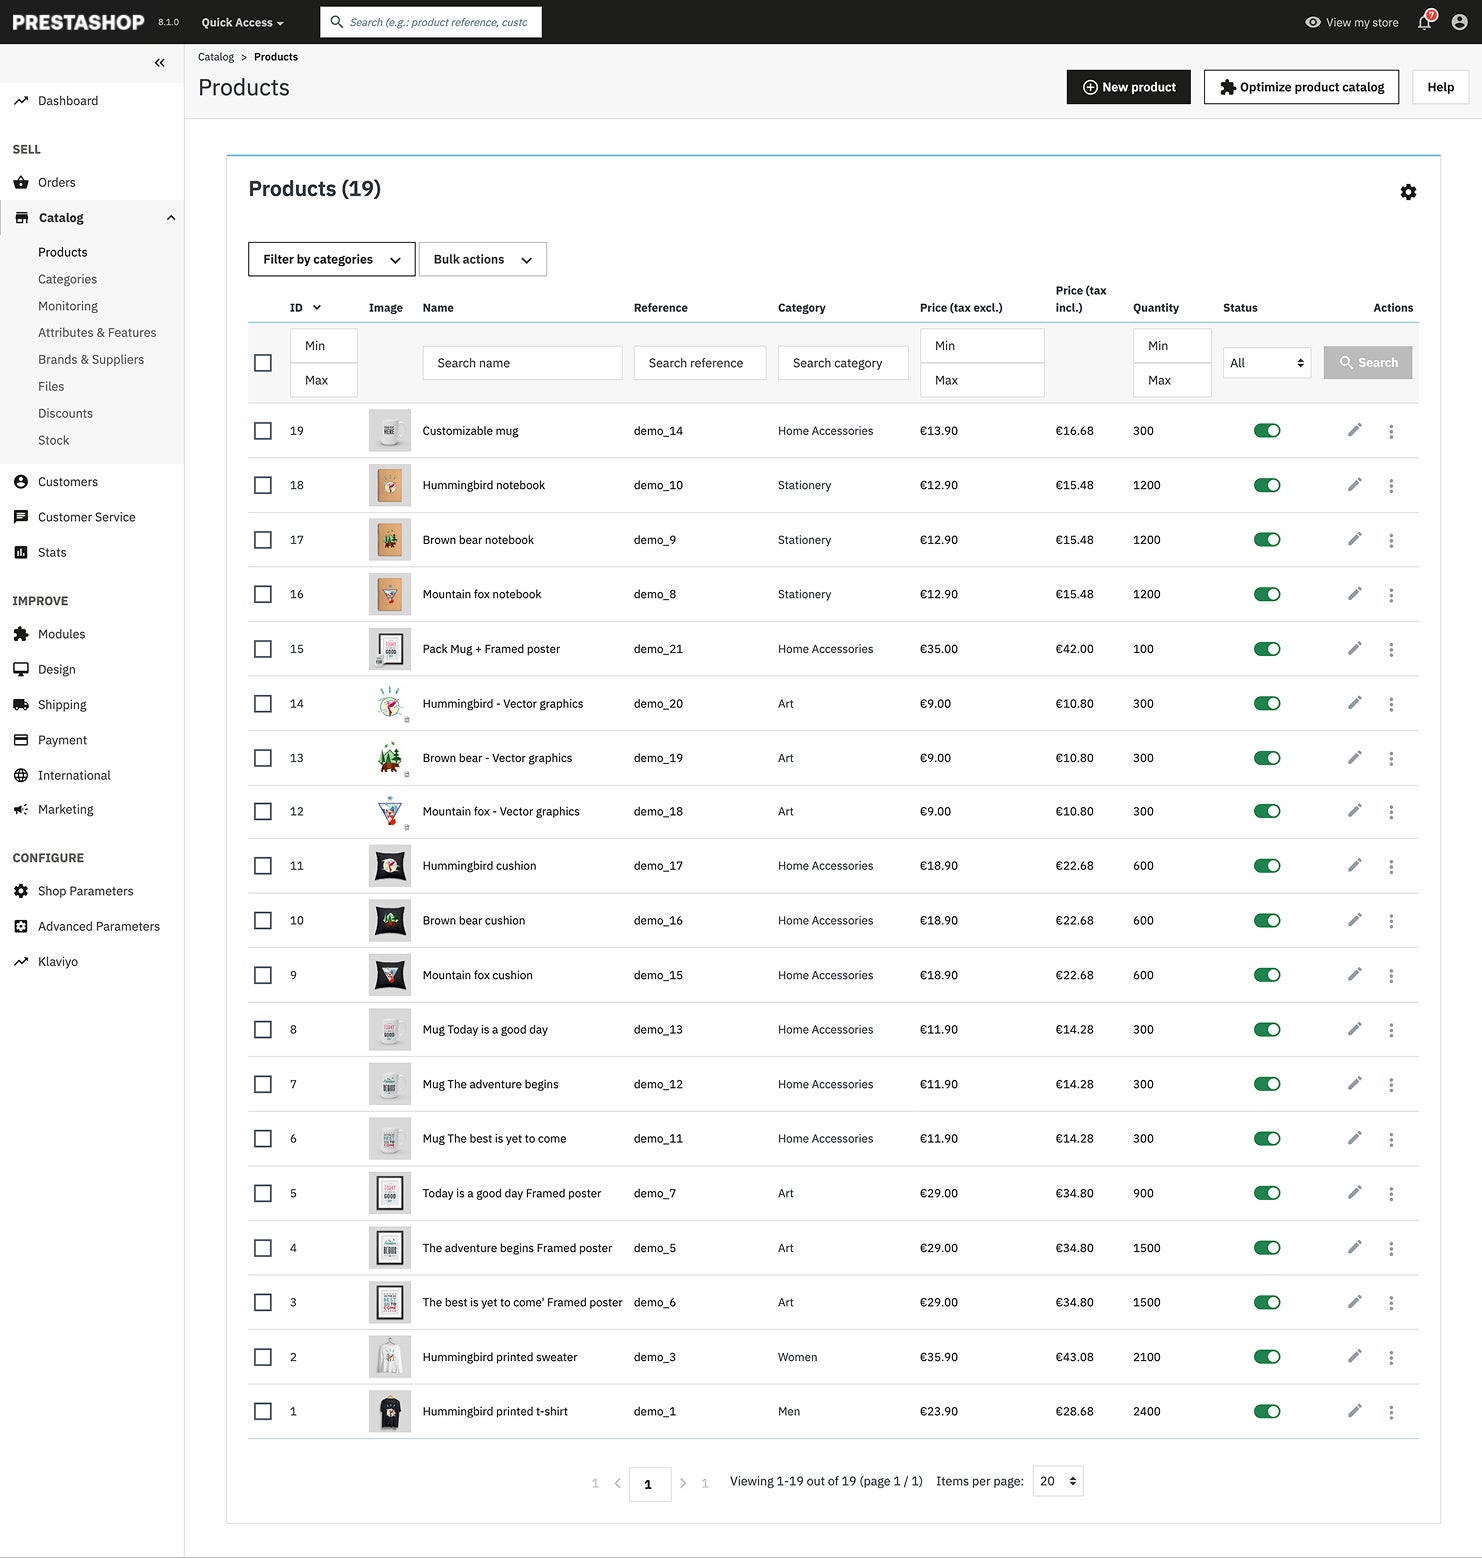1482x1558 pixels.
Task: Click pencil icon for Hummingbird printed t-shirt
Action: coord(1354,1411)
